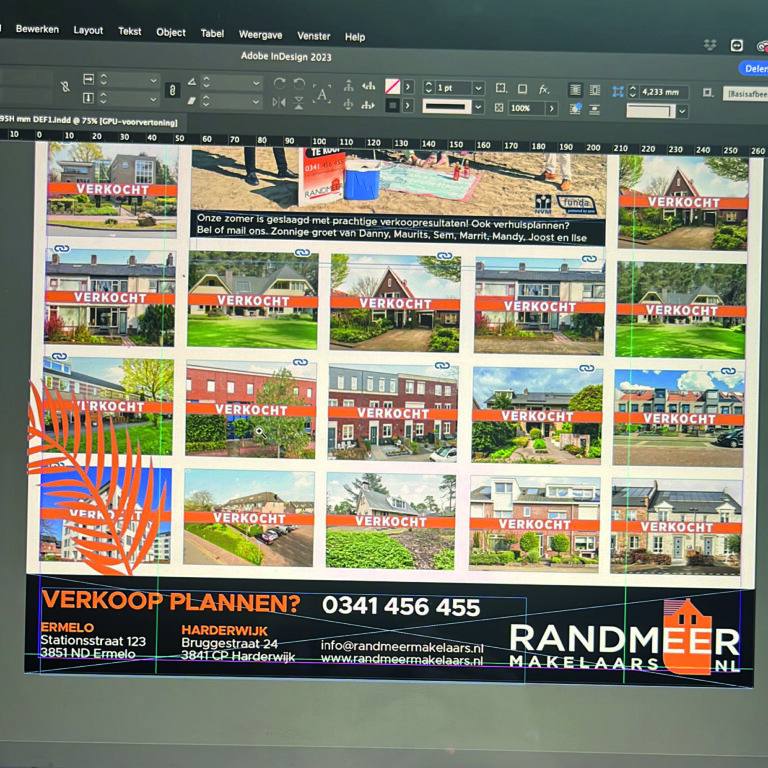Open the Object menu
This screenshot has width=768, height=768.
[171, 32]
